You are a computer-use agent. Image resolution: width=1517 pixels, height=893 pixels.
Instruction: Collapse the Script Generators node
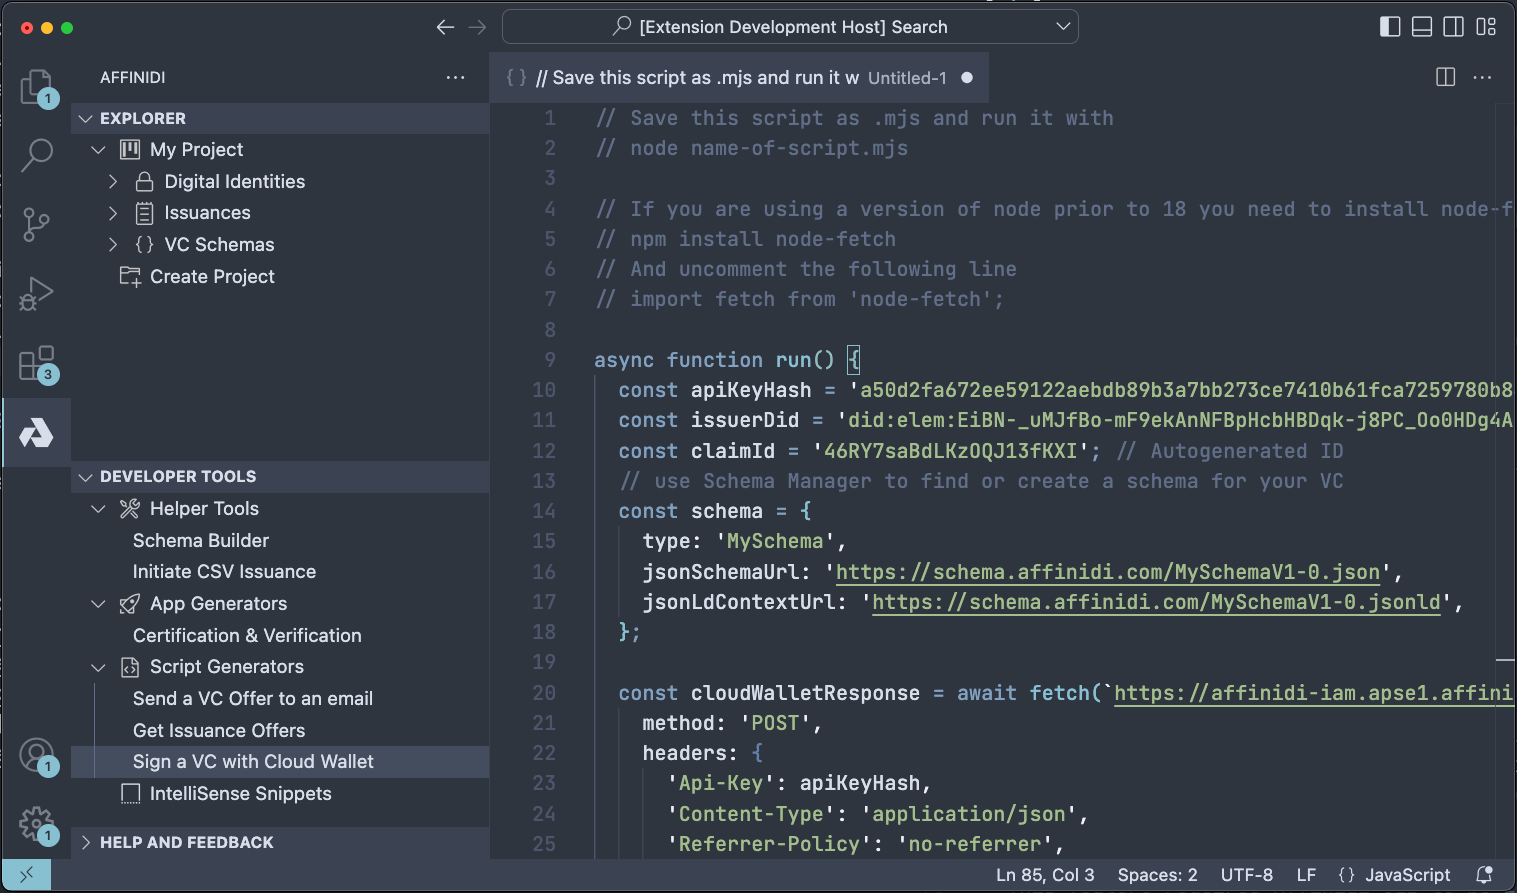(98, 667)
